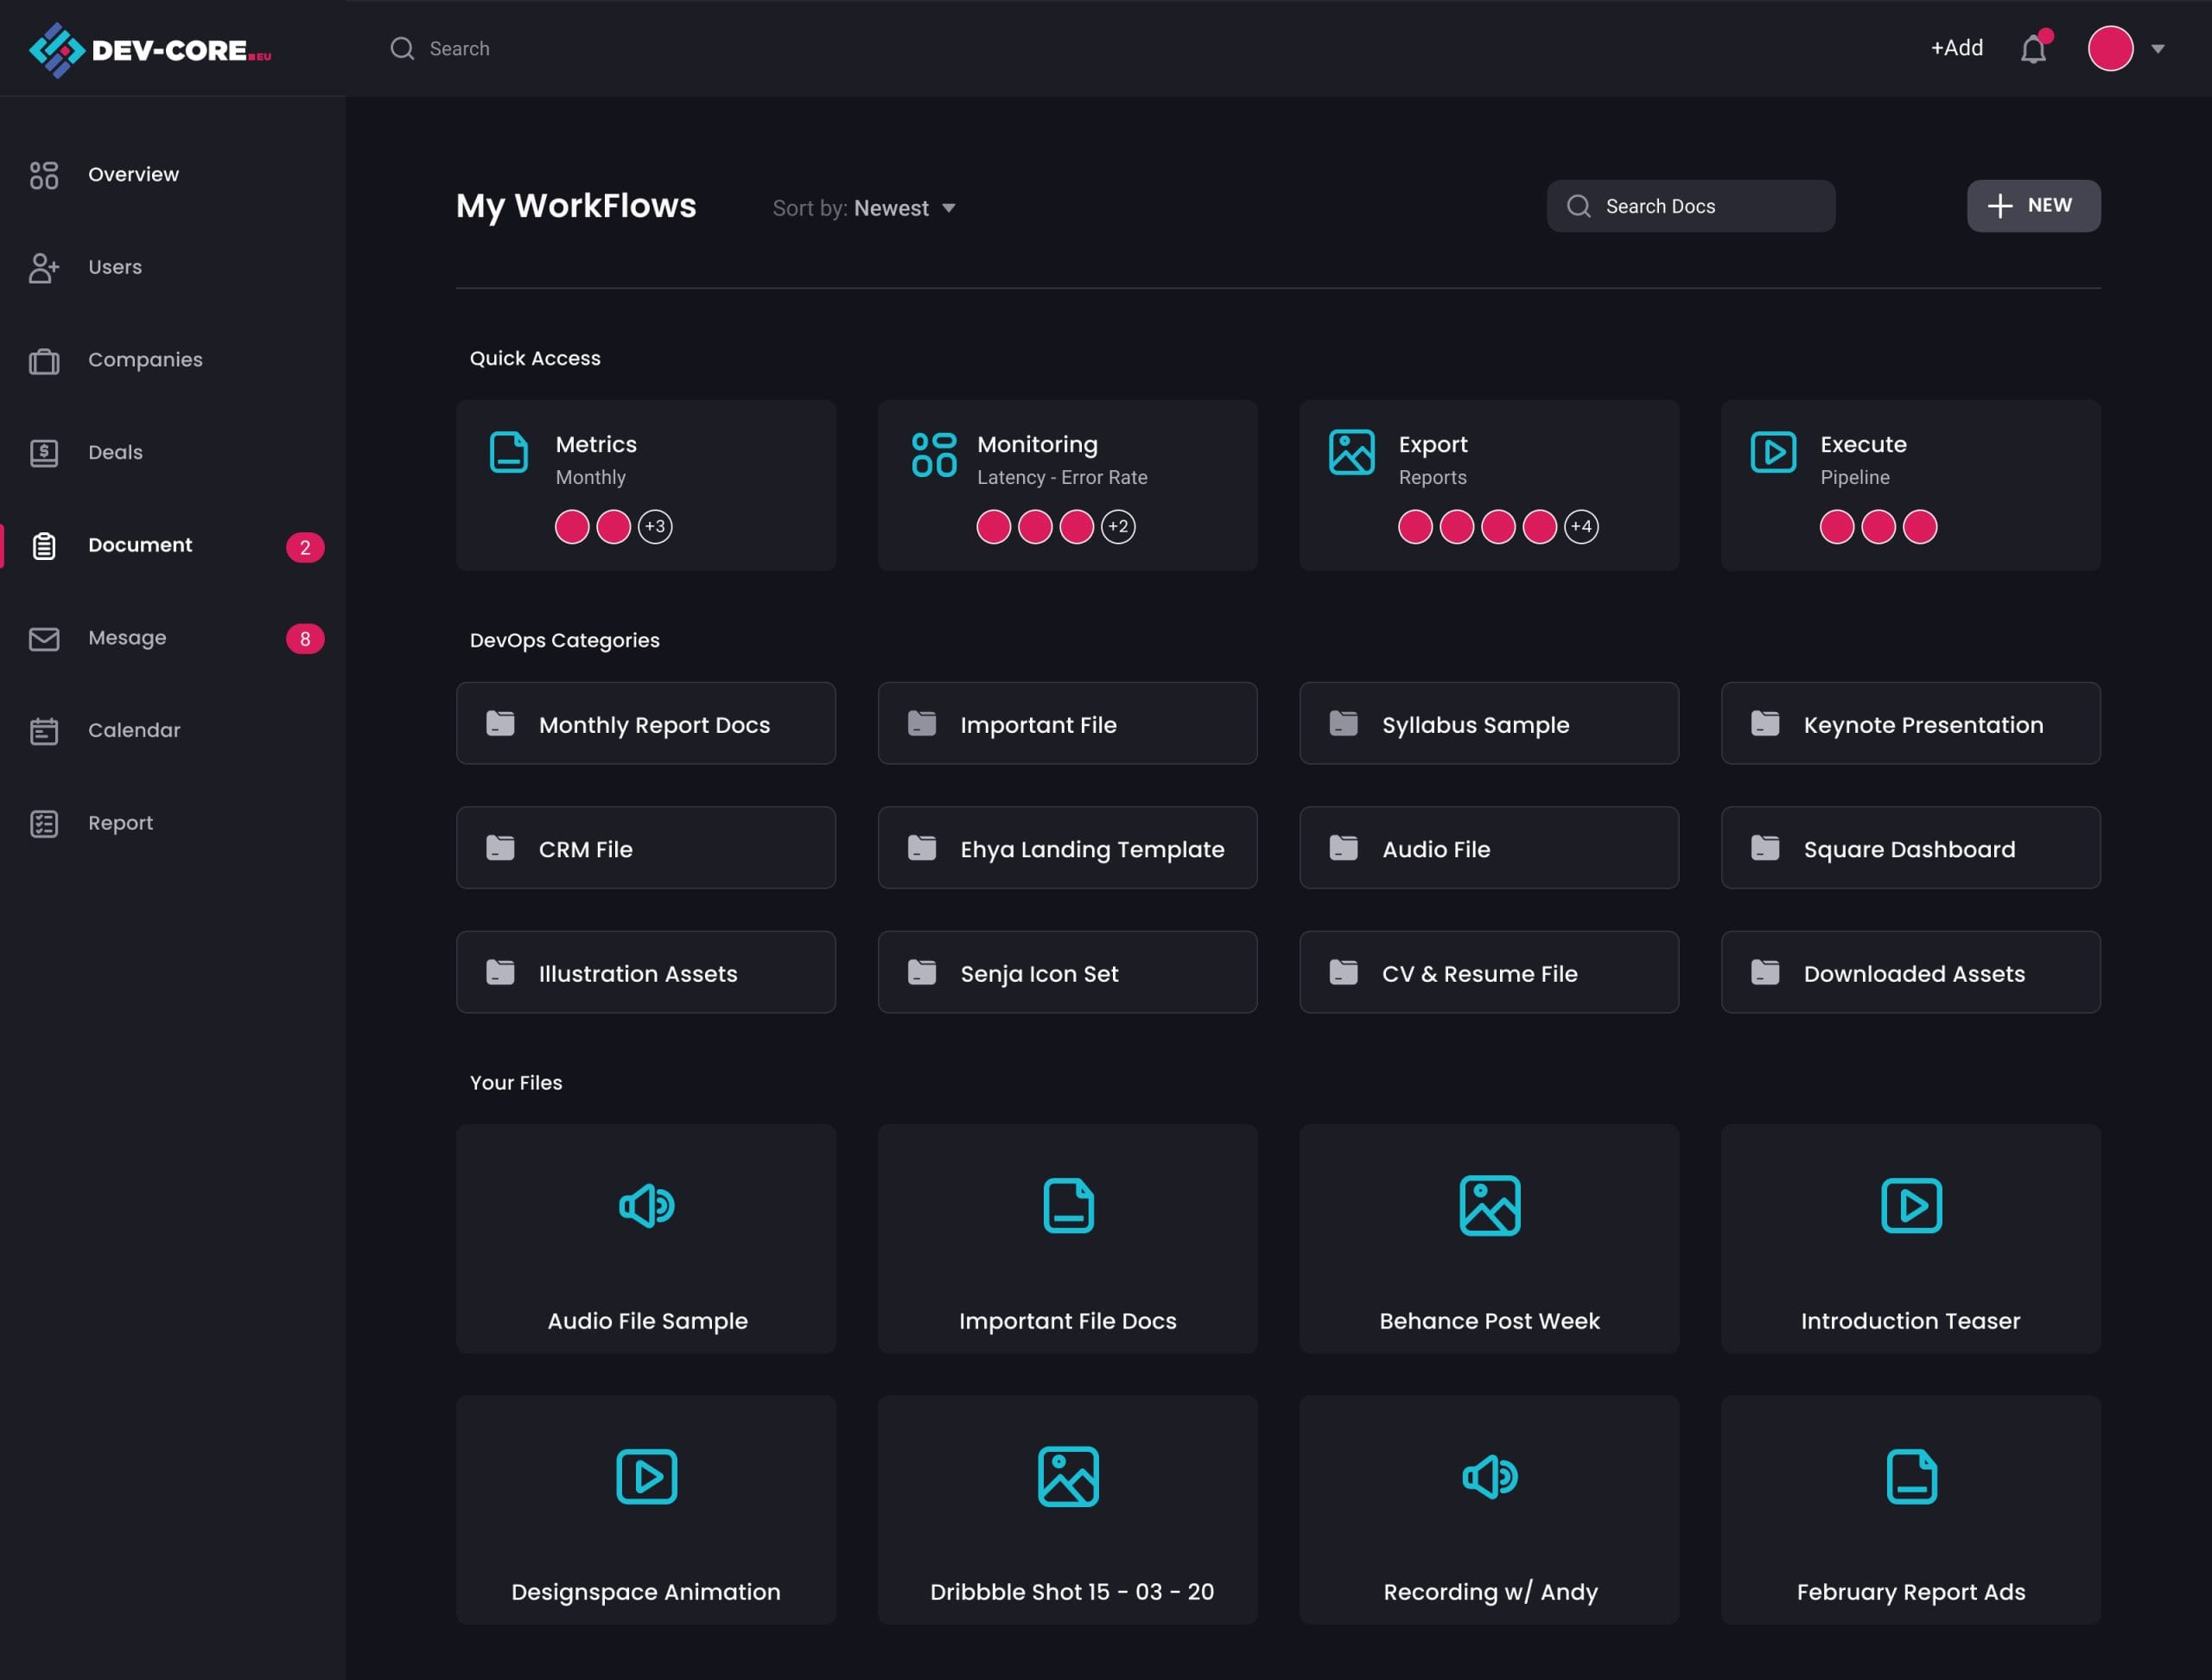Open the Audio File Sample speaker icon

[646, 1206]
